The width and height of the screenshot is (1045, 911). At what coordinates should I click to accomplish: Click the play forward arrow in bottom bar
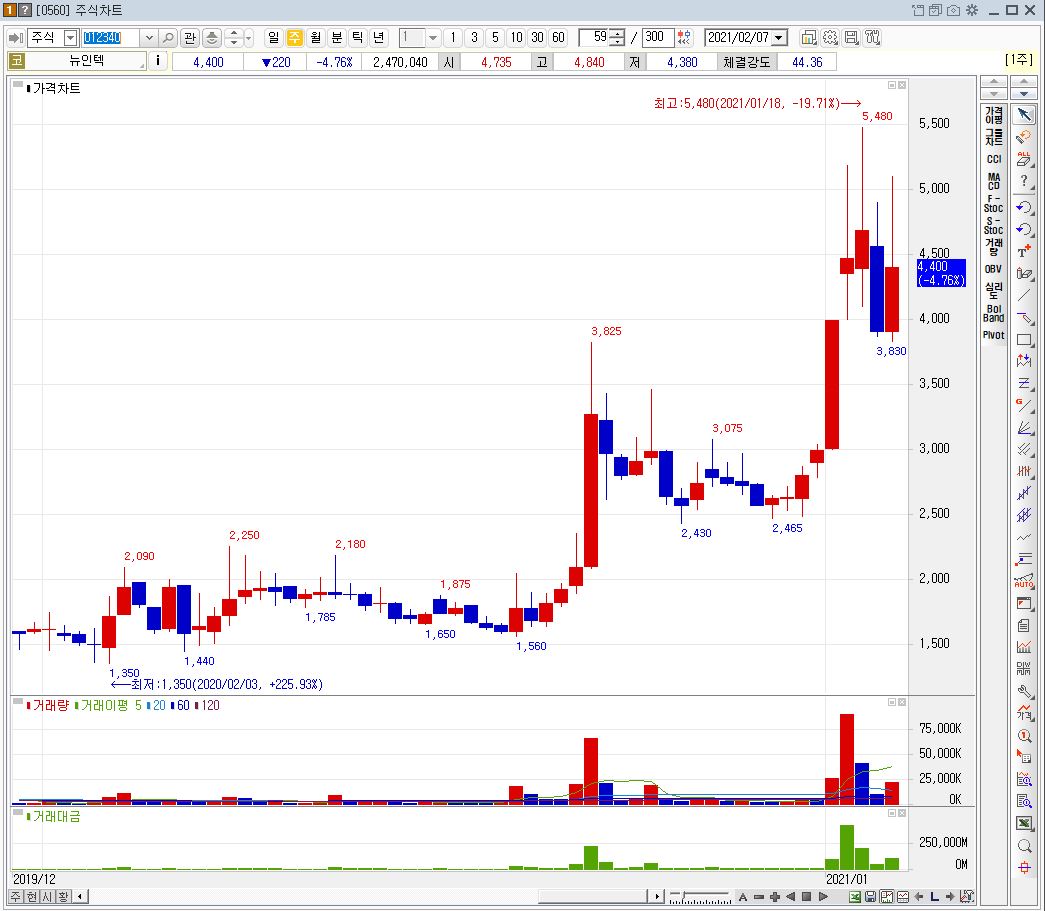tap(823, 897)
